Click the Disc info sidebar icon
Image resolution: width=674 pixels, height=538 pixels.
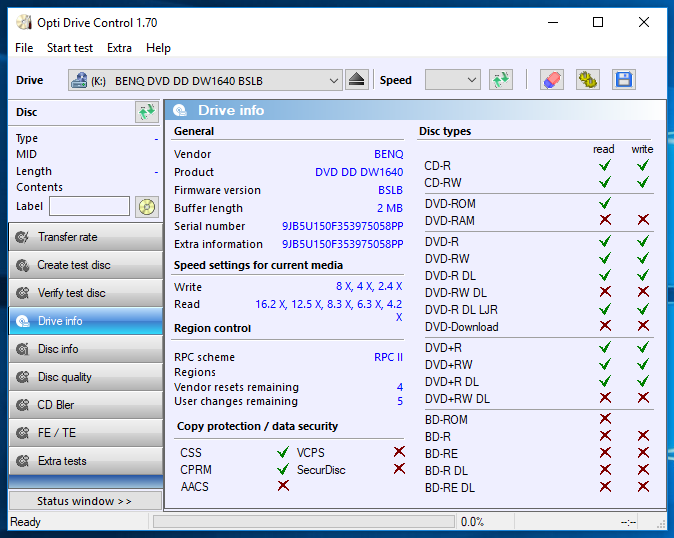click(x=22, y=349)
